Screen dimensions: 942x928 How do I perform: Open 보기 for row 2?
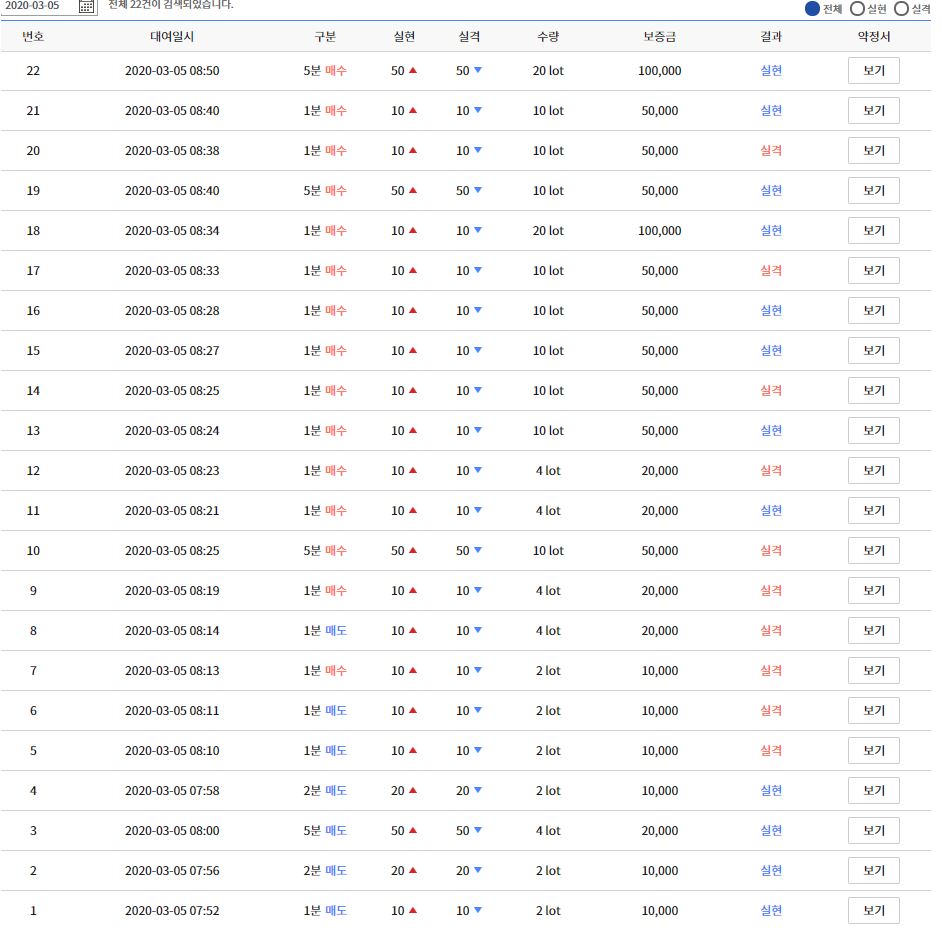[874, 870]
